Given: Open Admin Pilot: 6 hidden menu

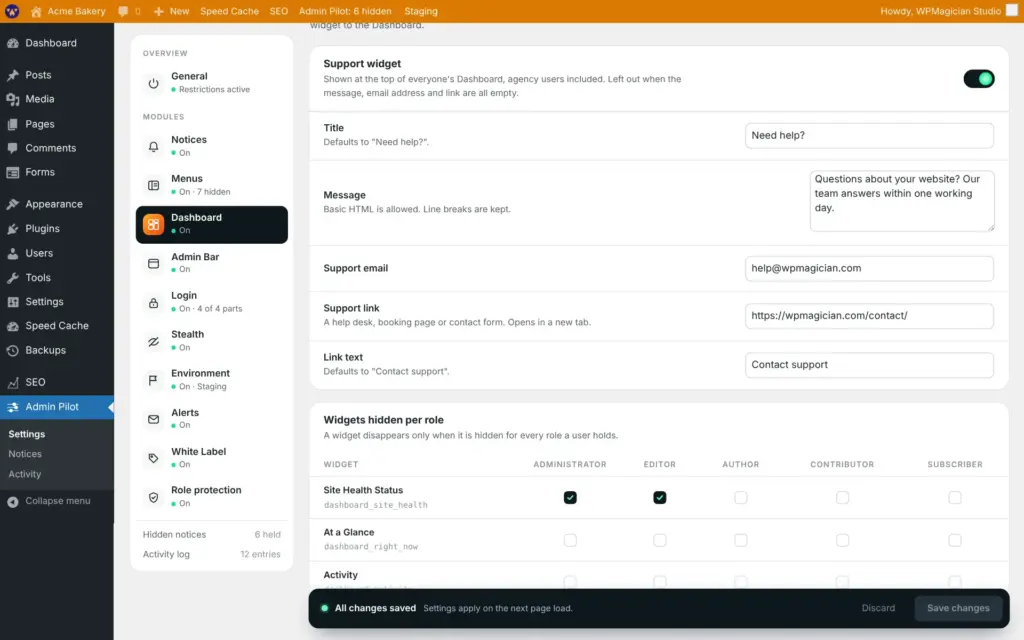Looking at the screenshot, I should tap(345, 11).
